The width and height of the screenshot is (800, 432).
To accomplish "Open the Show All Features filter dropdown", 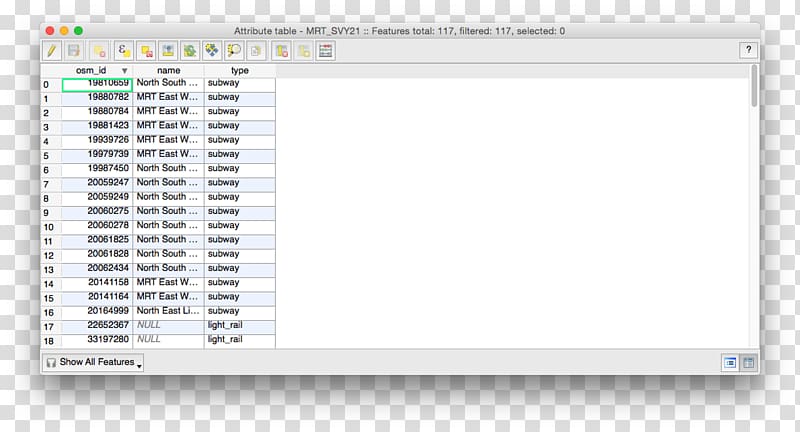I will (93, 362).
